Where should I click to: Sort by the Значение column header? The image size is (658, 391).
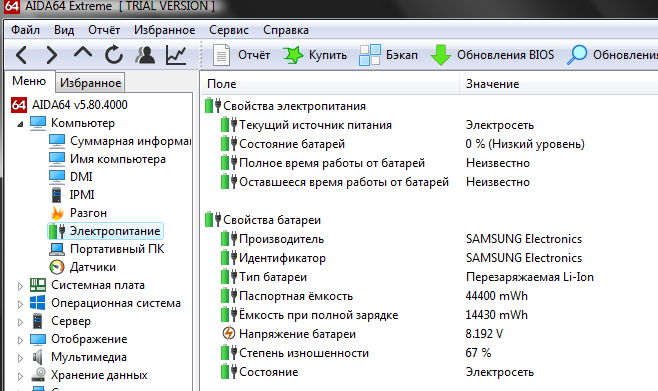[559, 84]
